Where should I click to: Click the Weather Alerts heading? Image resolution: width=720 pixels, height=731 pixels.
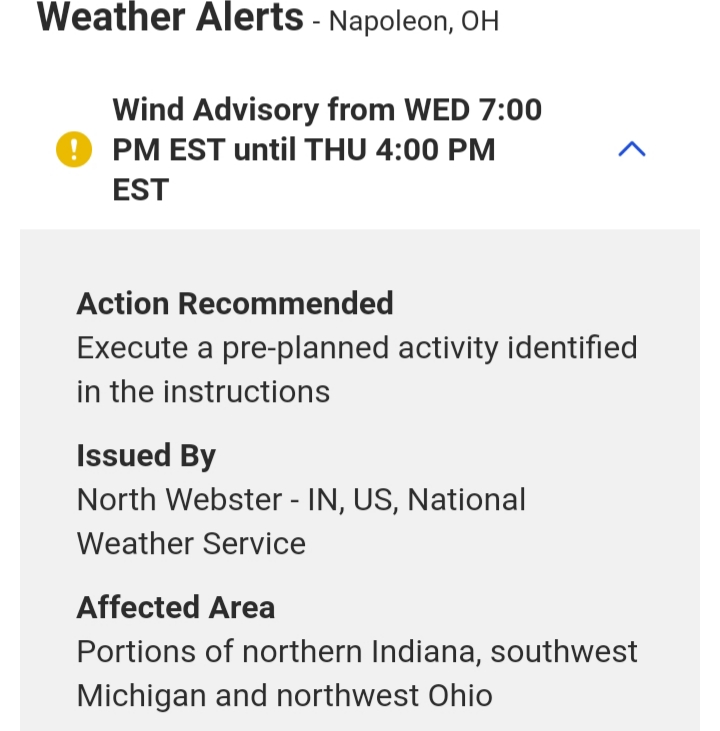click(170, 17)
